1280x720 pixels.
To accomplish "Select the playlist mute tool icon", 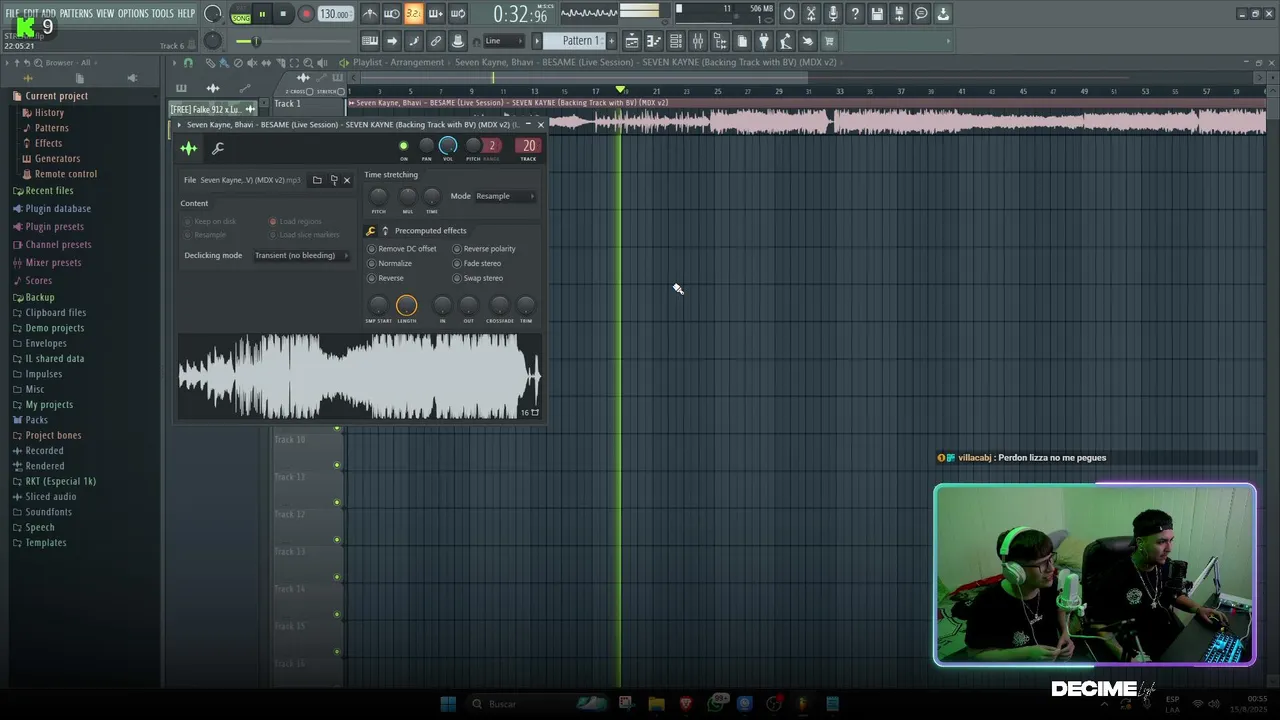I will click(252, 63).
